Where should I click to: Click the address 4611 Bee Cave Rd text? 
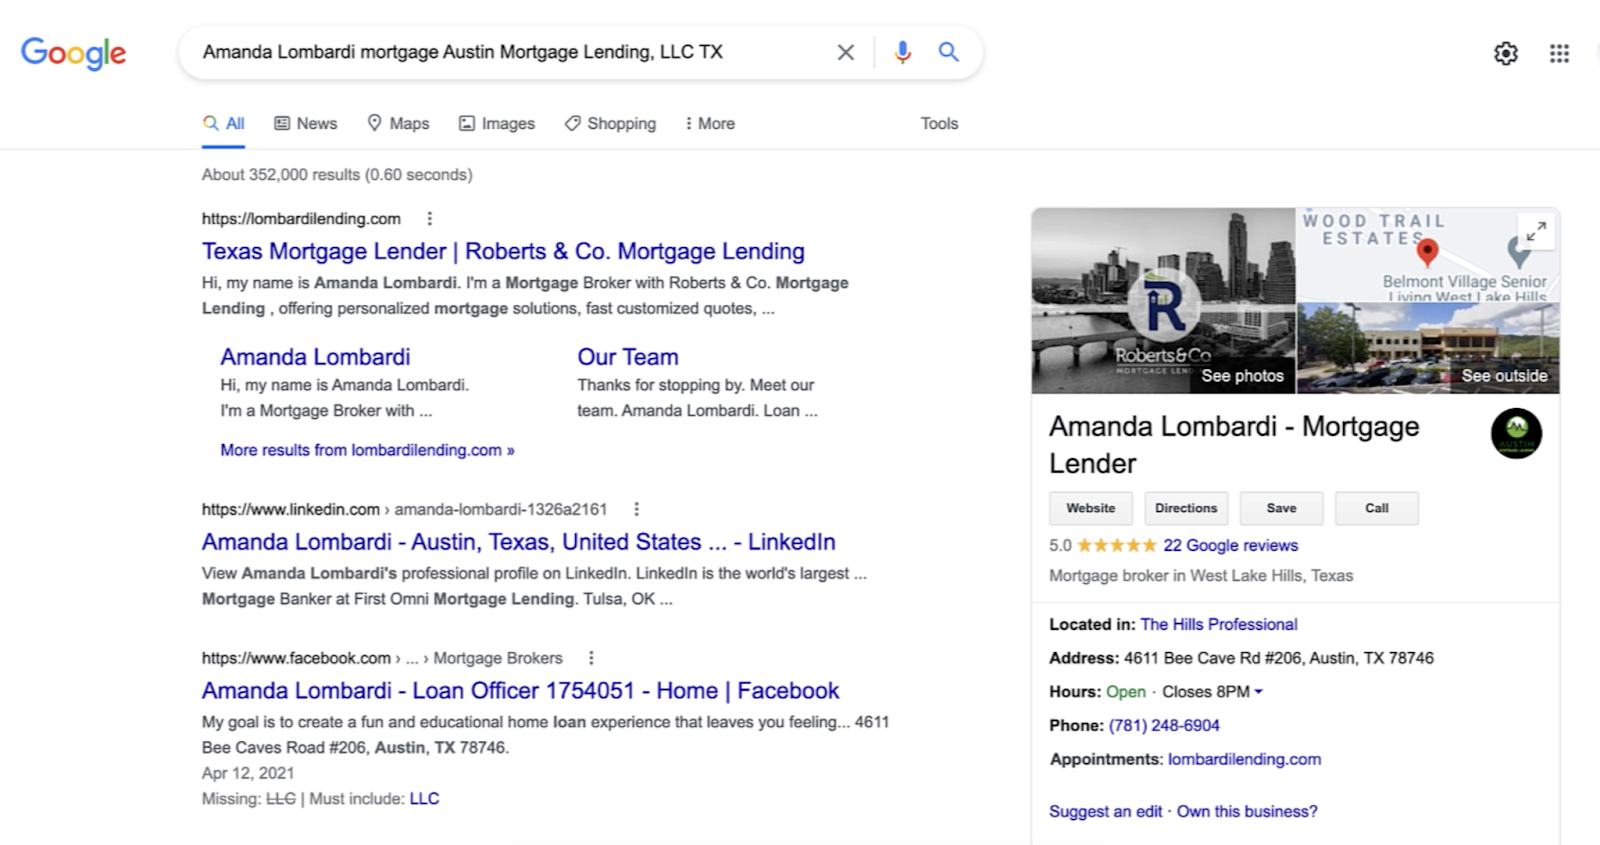[1278, 658]
